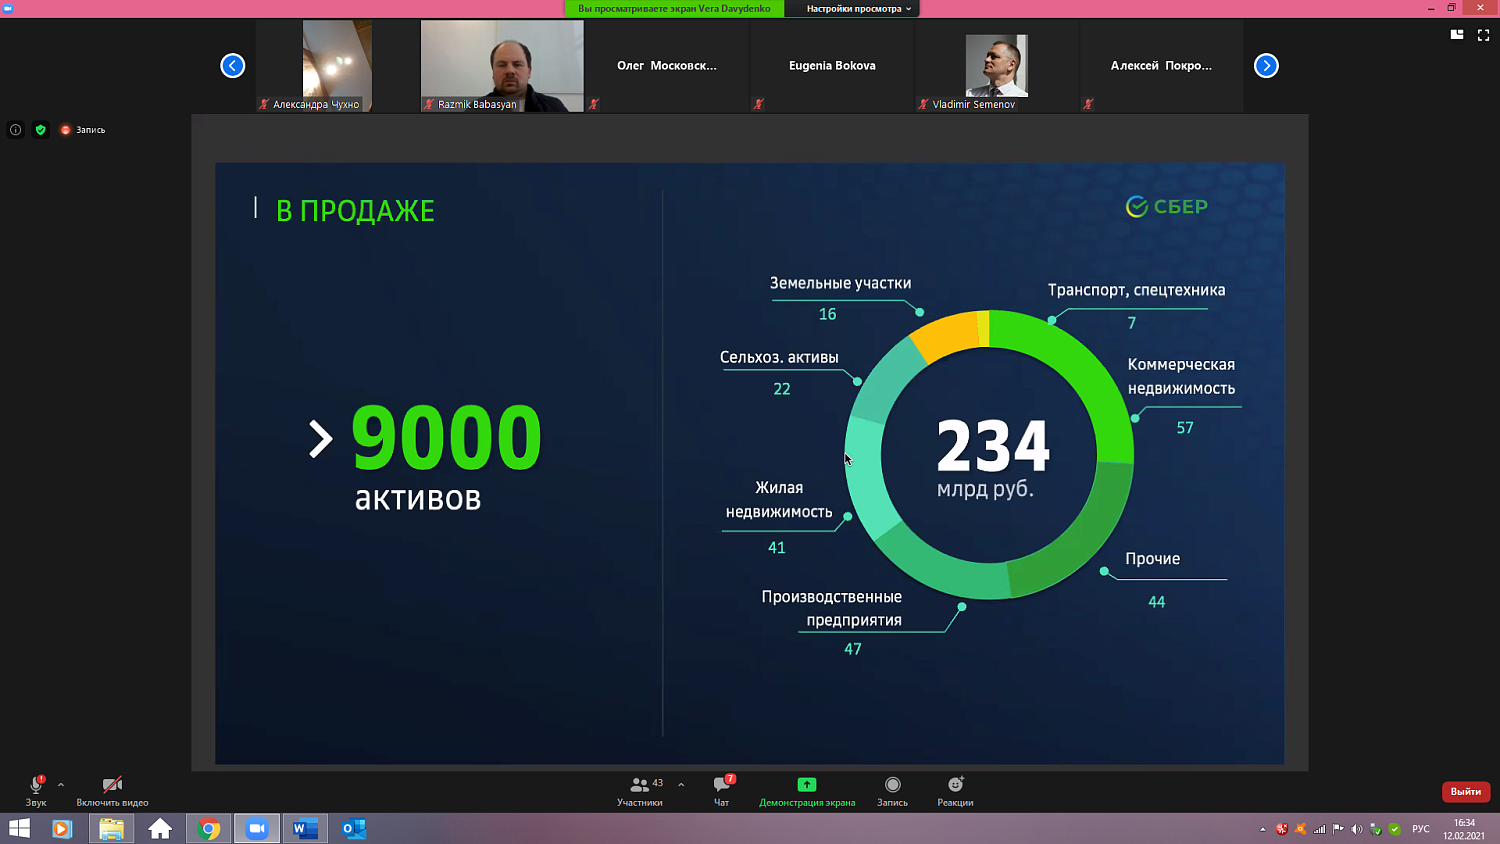
Task: Open the Участники participants panel
Action: pos(640,790)
